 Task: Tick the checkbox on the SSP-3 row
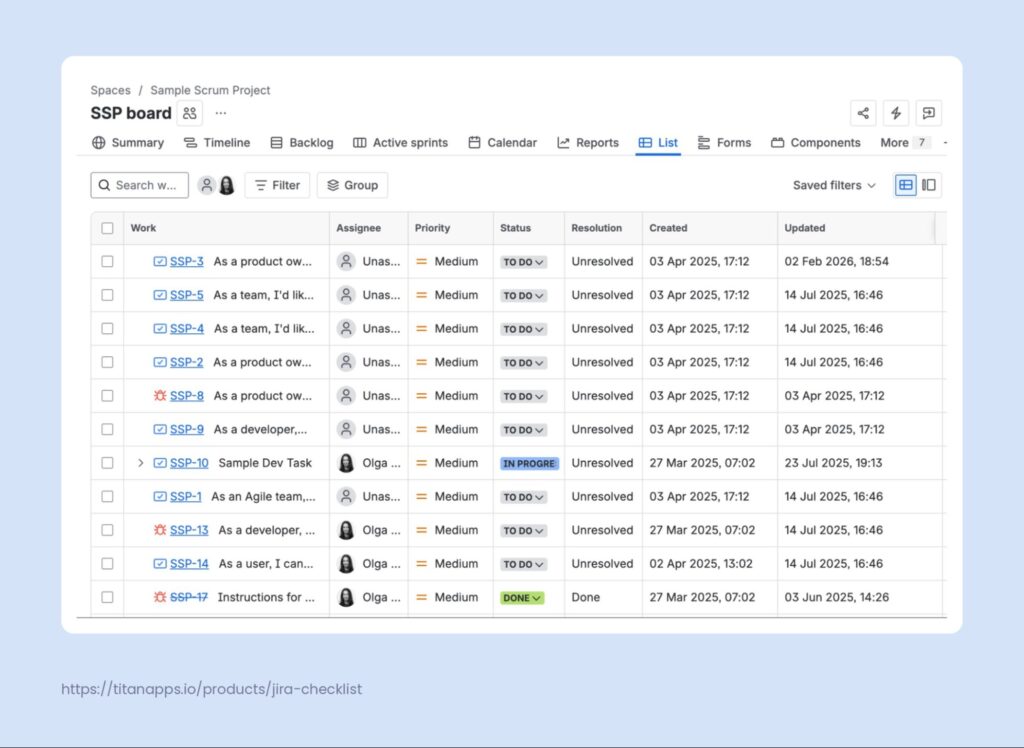click(x=107, y=261)
